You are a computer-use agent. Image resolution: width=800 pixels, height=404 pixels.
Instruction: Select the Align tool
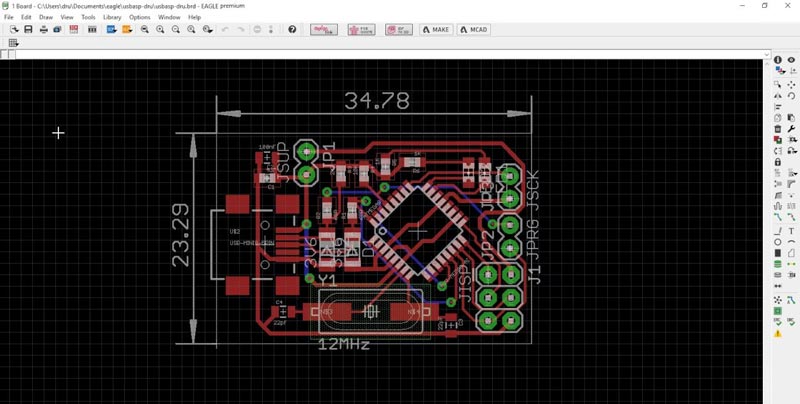click(778, 107)
